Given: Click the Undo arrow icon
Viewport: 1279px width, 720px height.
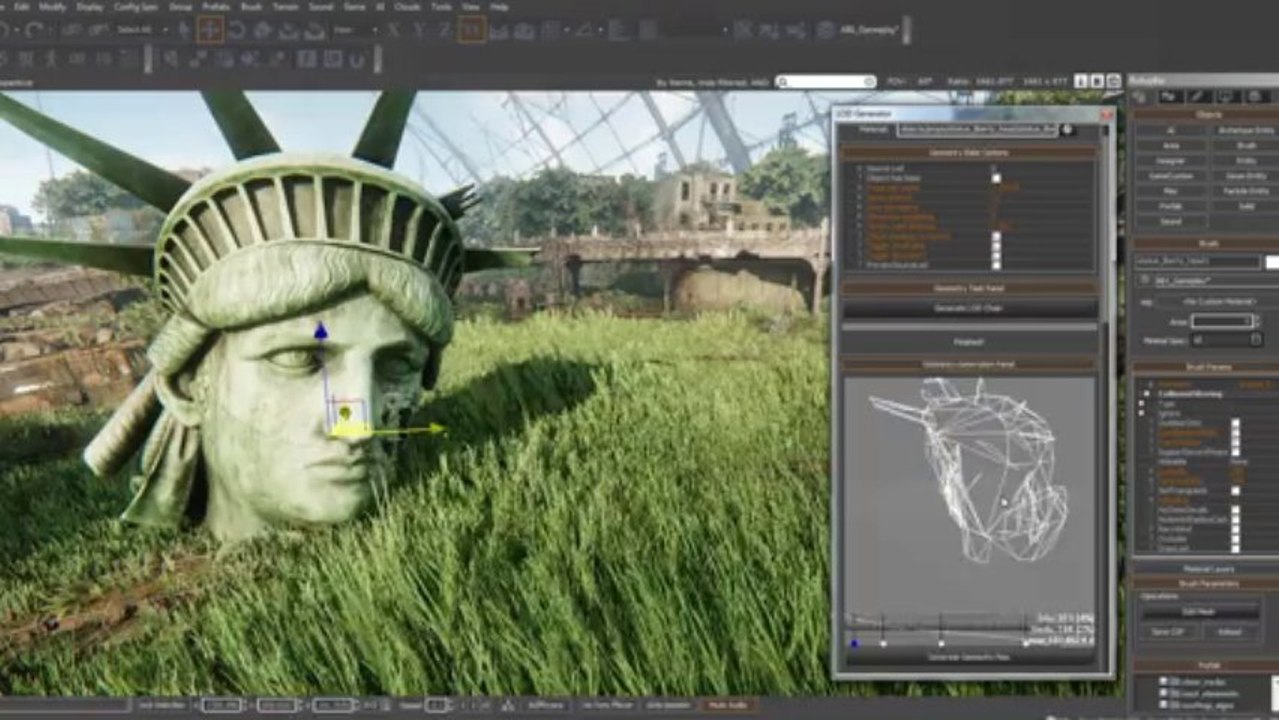Looking at the screenshot, I should coord(4,30).
